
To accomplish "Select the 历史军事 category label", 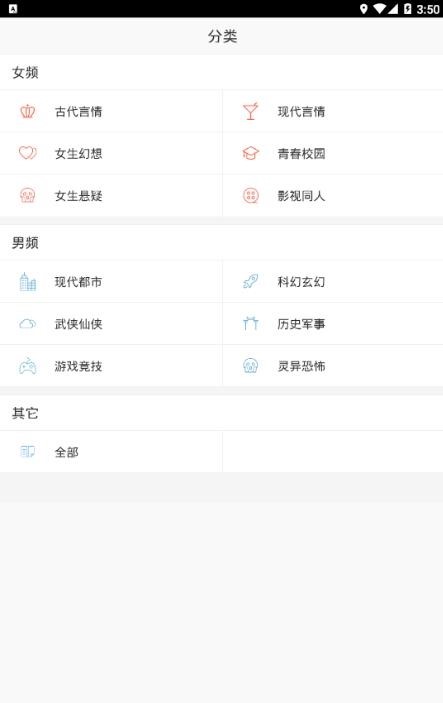I will tap(301, 324).
